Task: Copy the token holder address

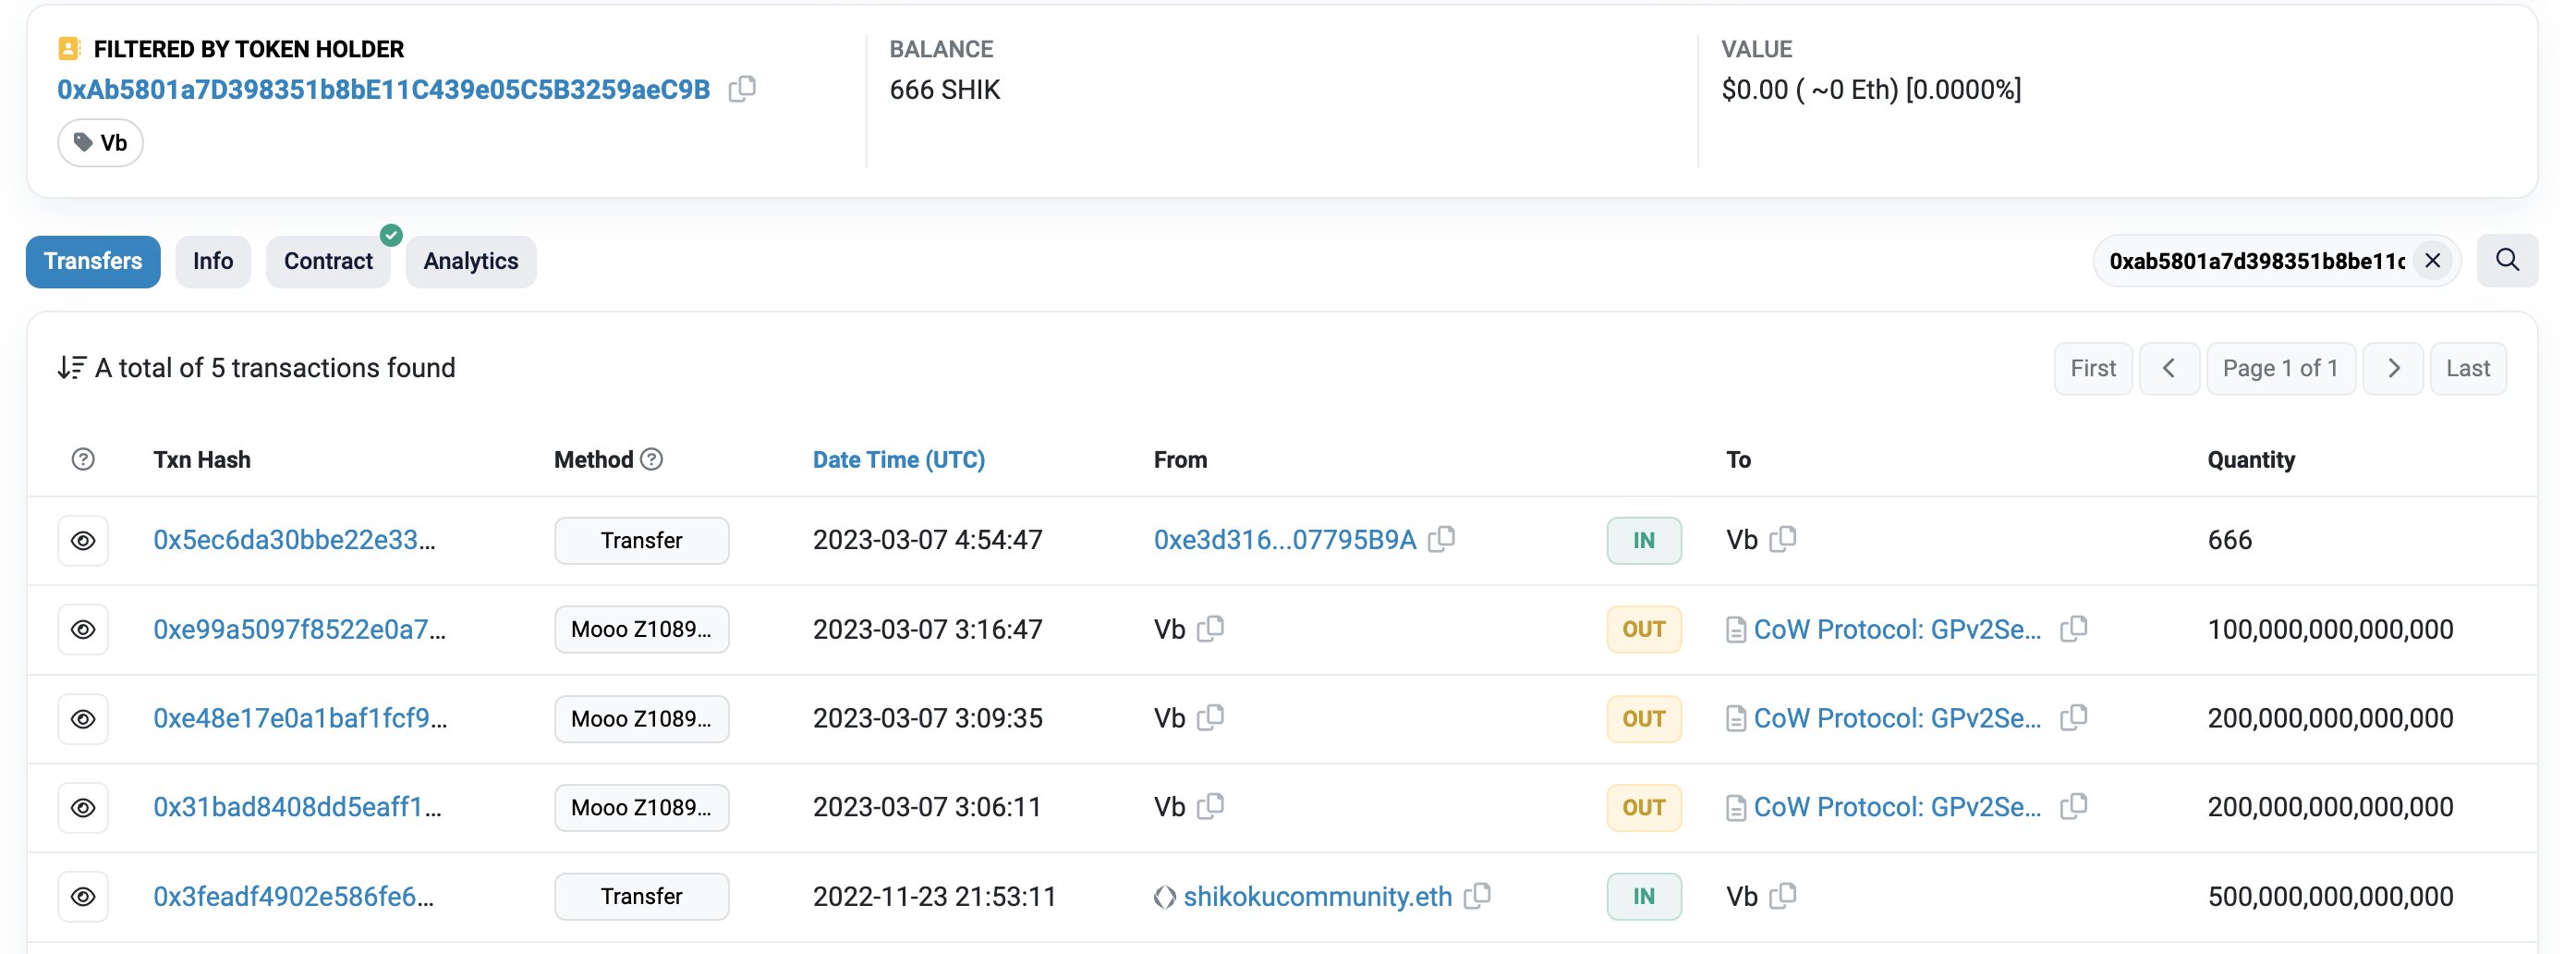Action: (742, 89)
